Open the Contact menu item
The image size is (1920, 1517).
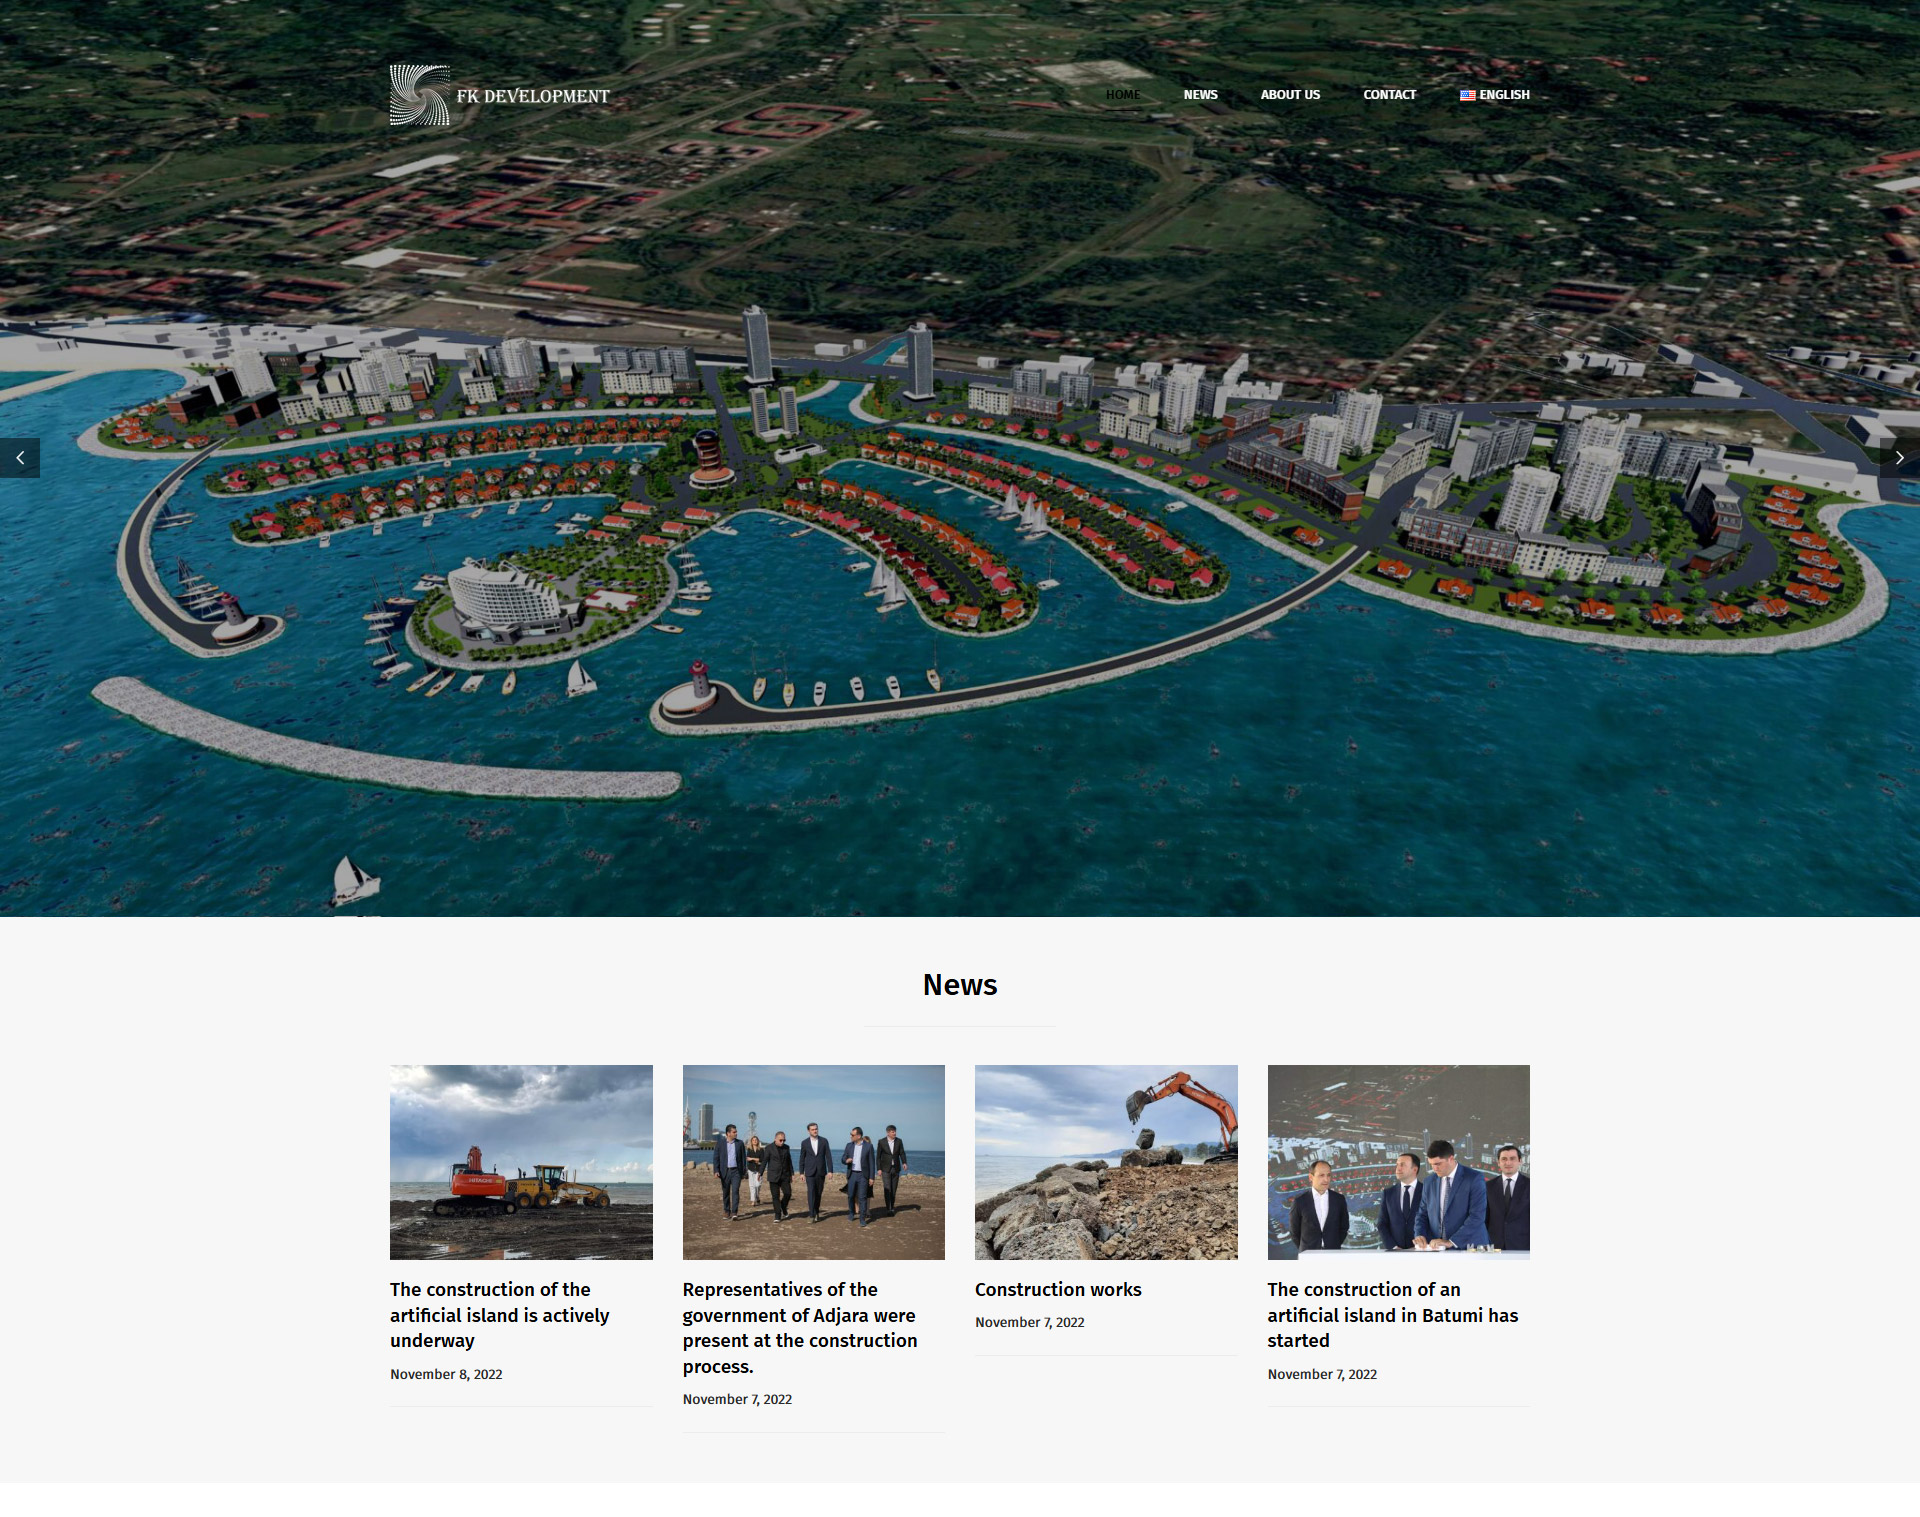1389,95
